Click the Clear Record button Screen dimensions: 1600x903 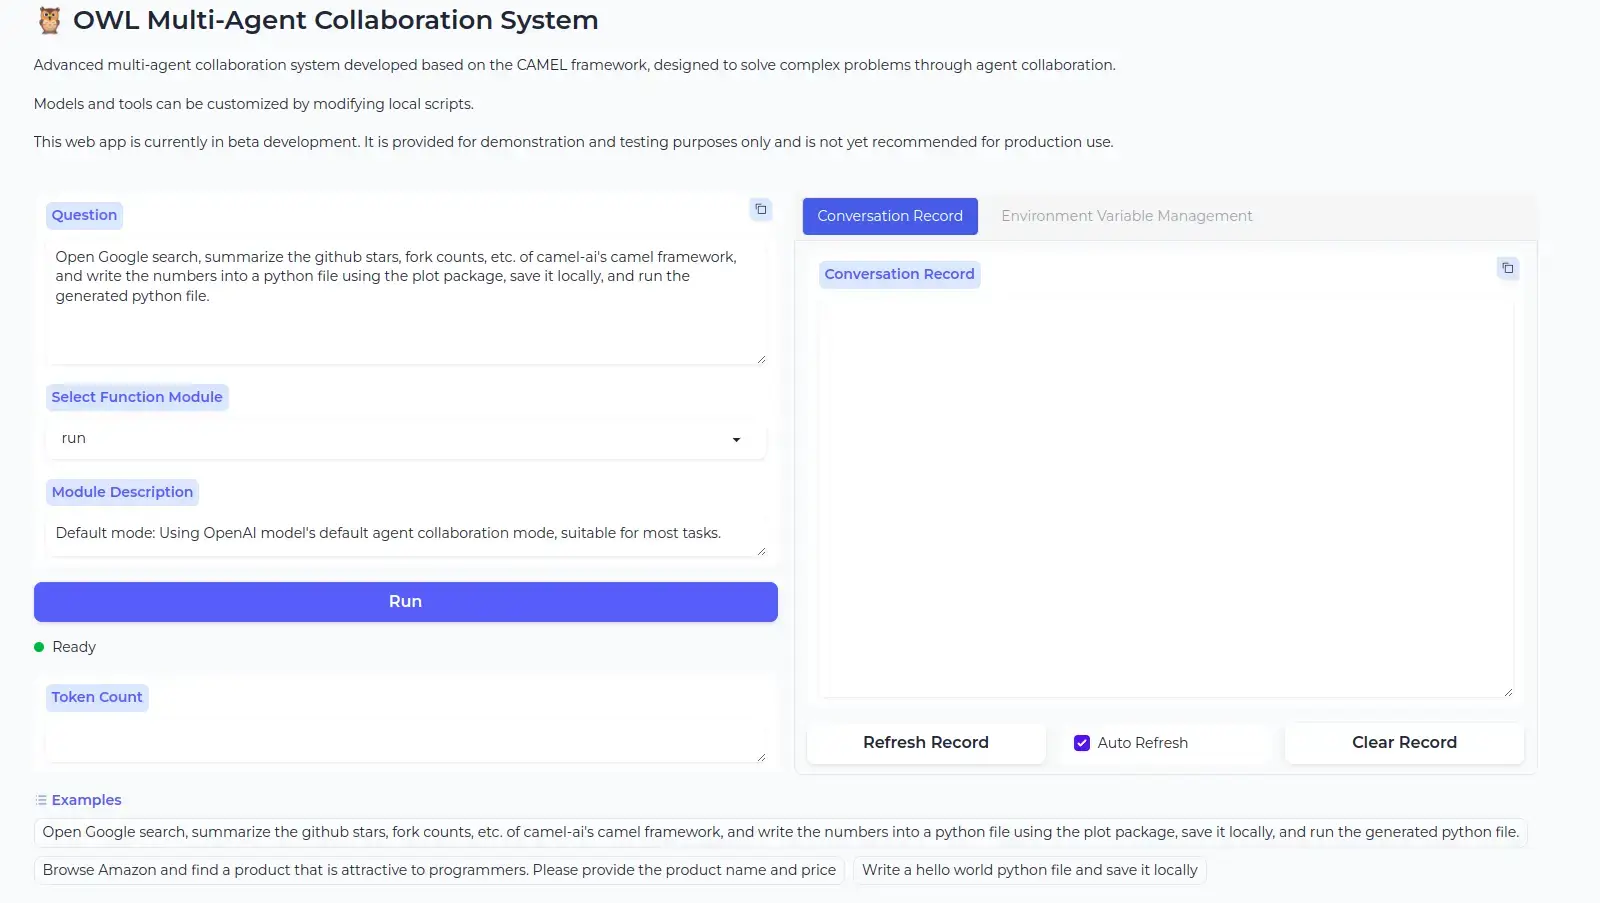point(1403,743)
